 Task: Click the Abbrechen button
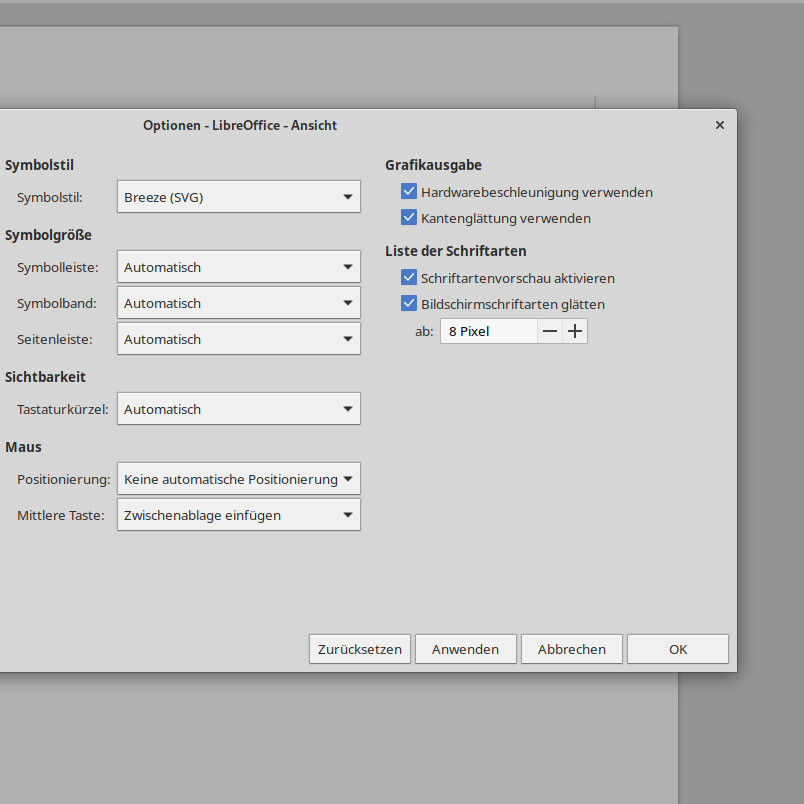click(572, 649)
